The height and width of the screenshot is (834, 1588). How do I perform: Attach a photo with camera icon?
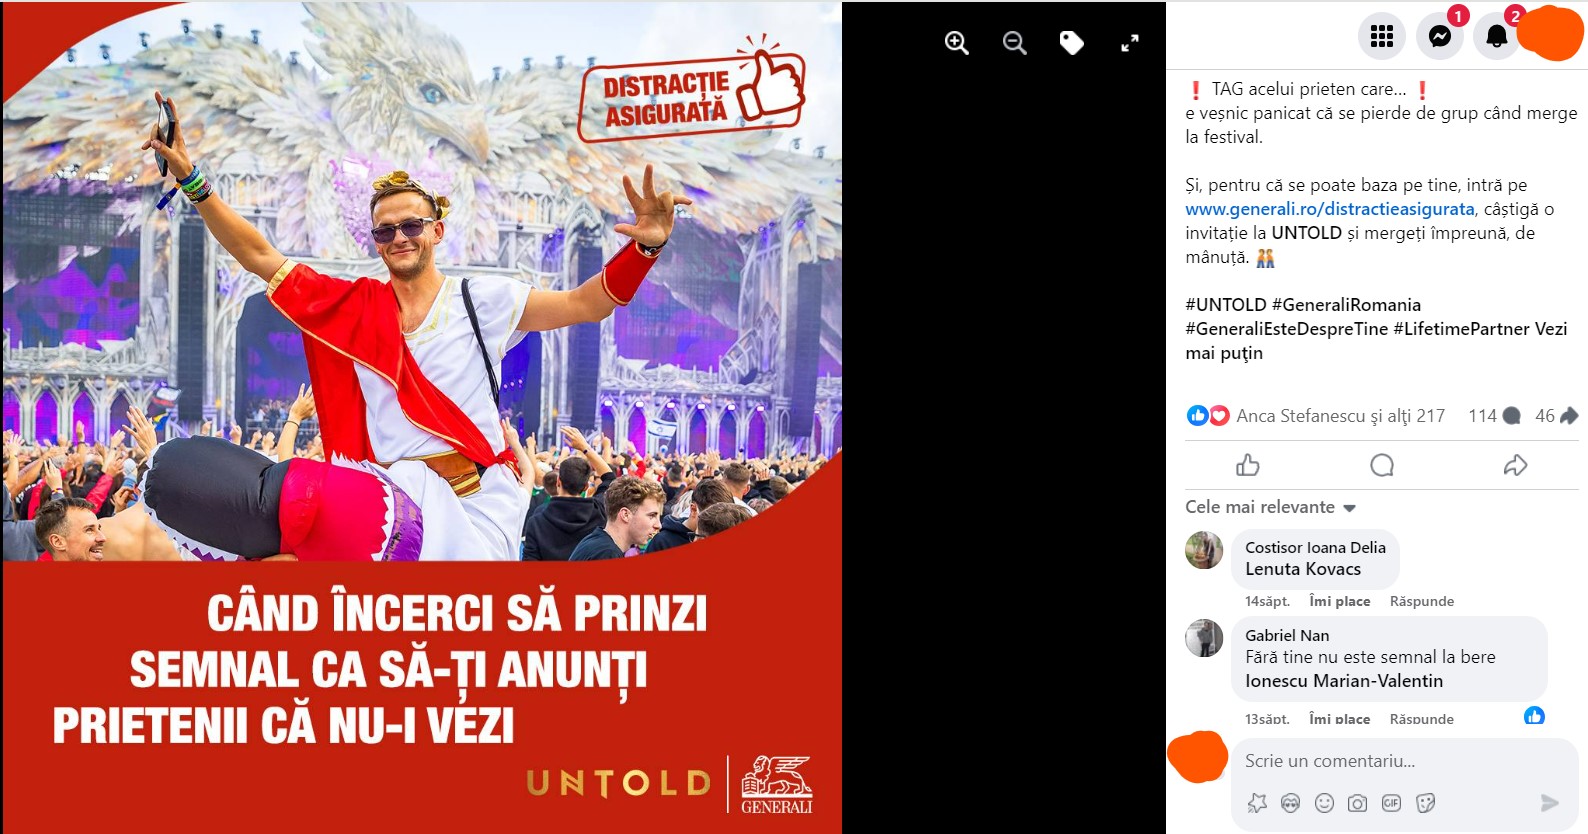pos(1357,803)
